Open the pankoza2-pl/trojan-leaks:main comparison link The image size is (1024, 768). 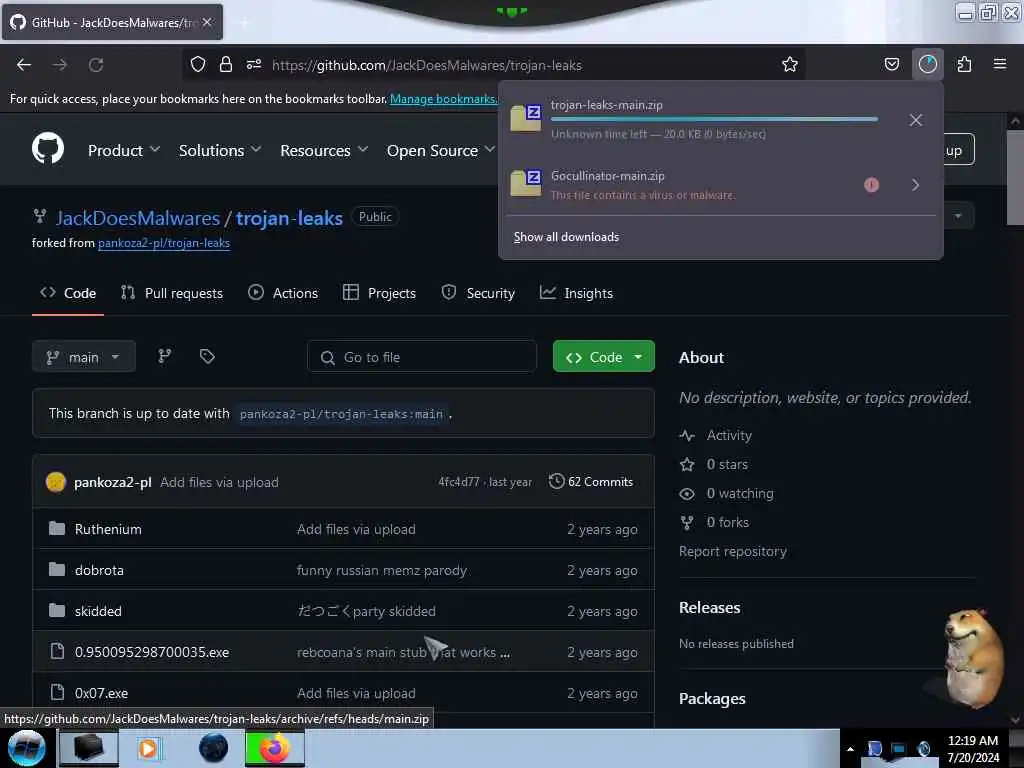(x=341, y=414)
